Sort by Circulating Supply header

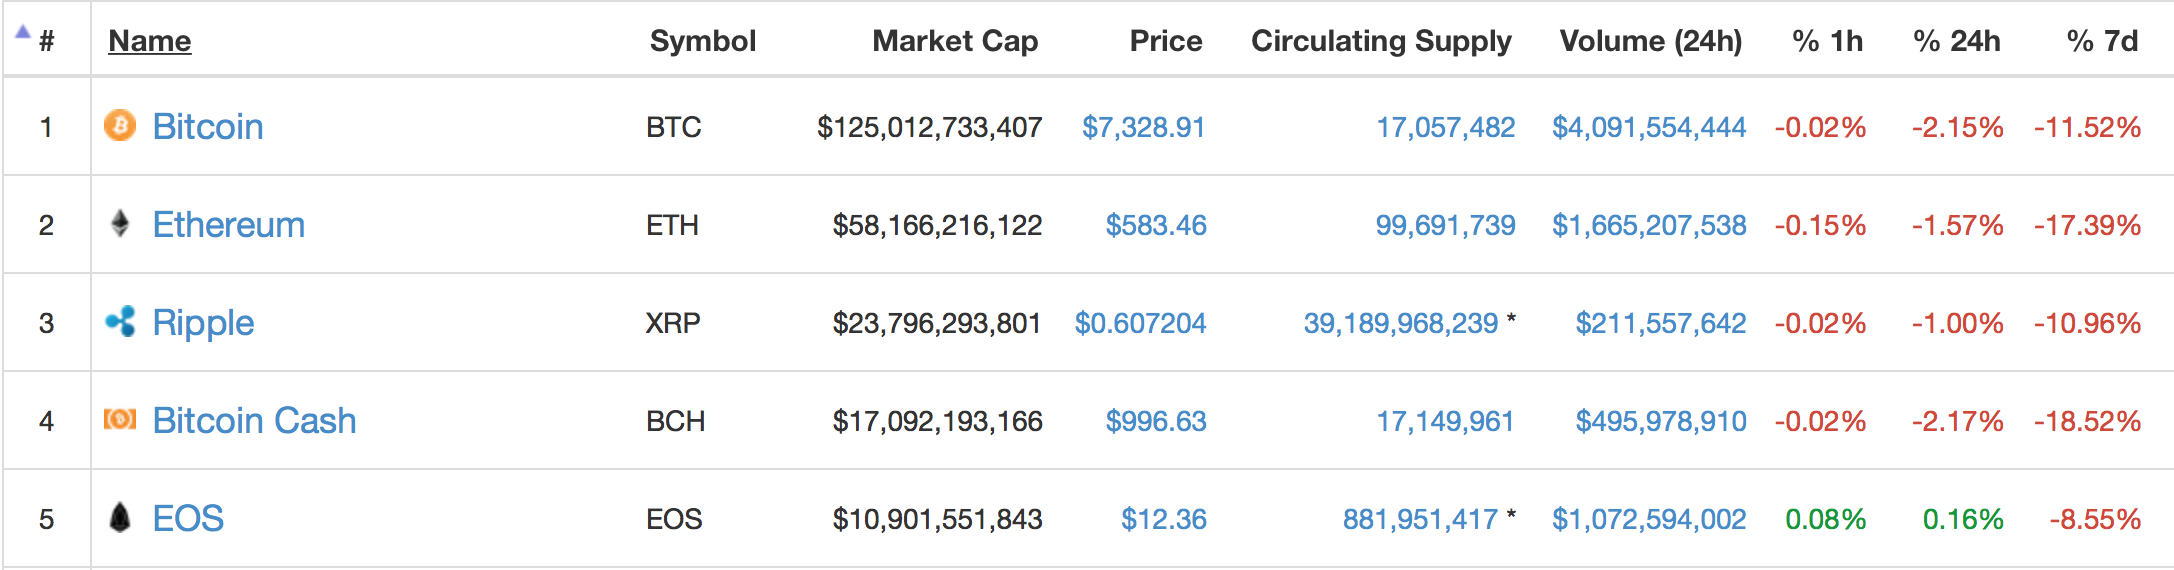(1380, 41)
